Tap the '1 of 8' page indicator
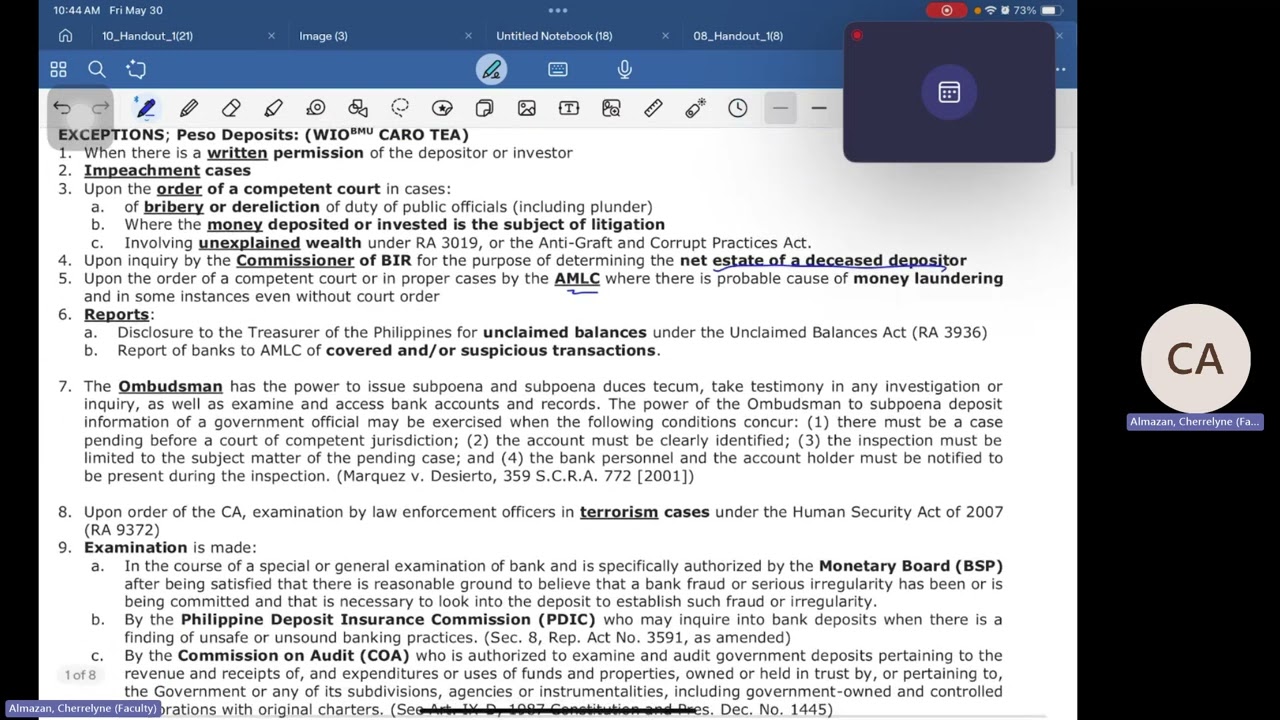This screenshot has width=1280, height=720. coord(80,675)
